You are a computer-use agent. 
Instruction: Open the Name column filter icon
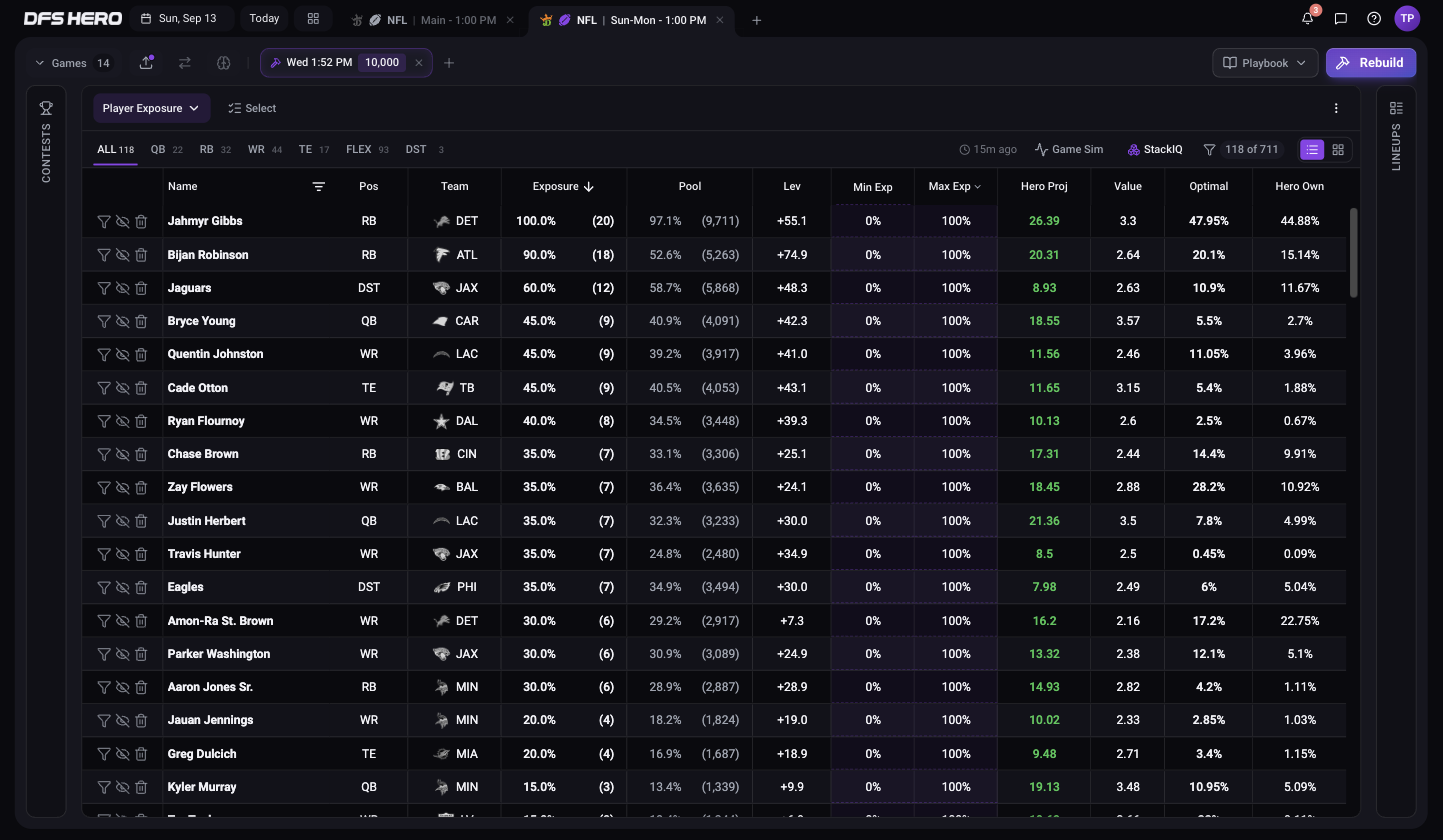click(319, 186)
